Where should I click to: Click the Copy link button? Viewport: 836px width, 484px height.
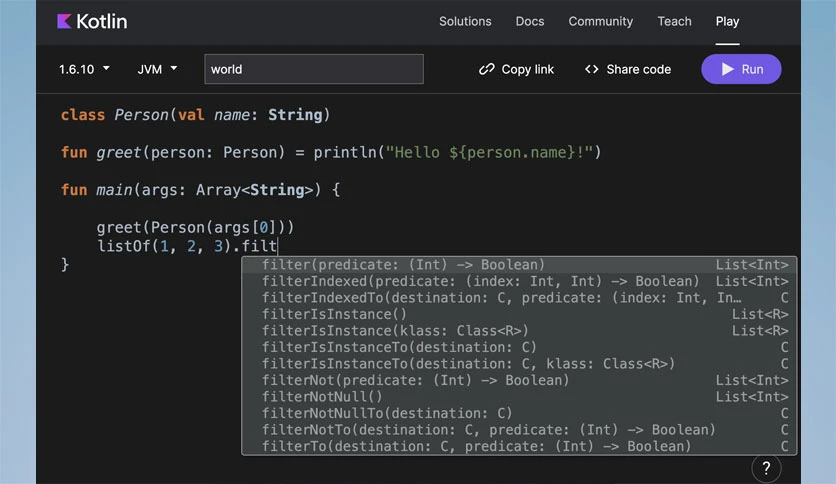point(516,69)
